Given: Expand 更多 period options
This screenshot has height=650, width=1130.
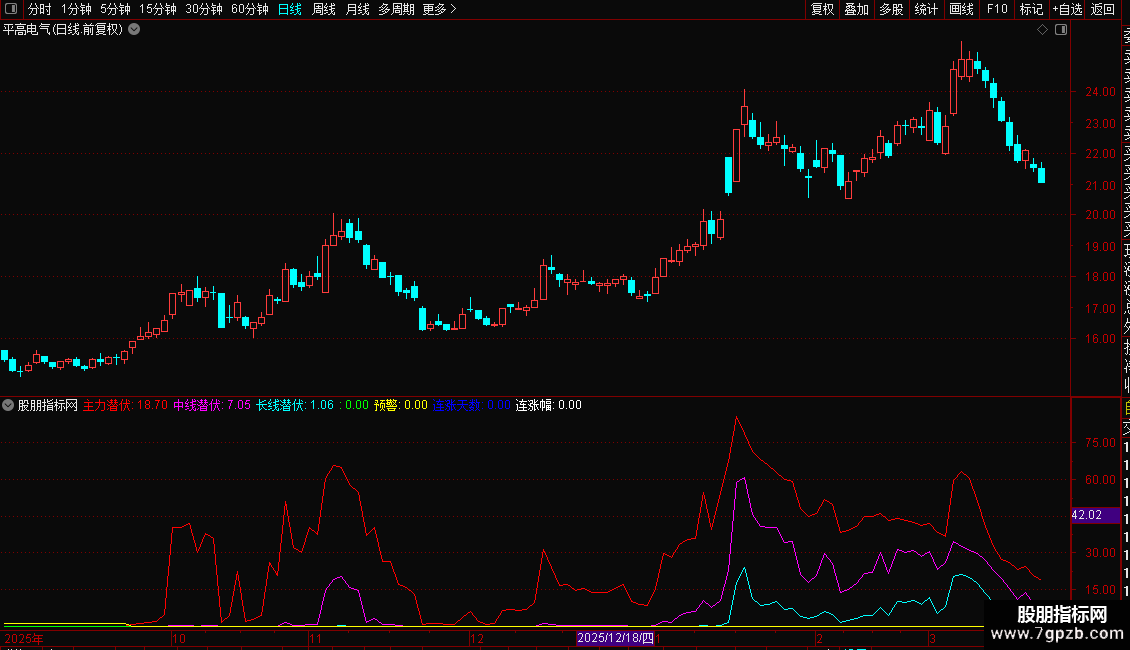Looking at the screenshot, I should [440, 9].
